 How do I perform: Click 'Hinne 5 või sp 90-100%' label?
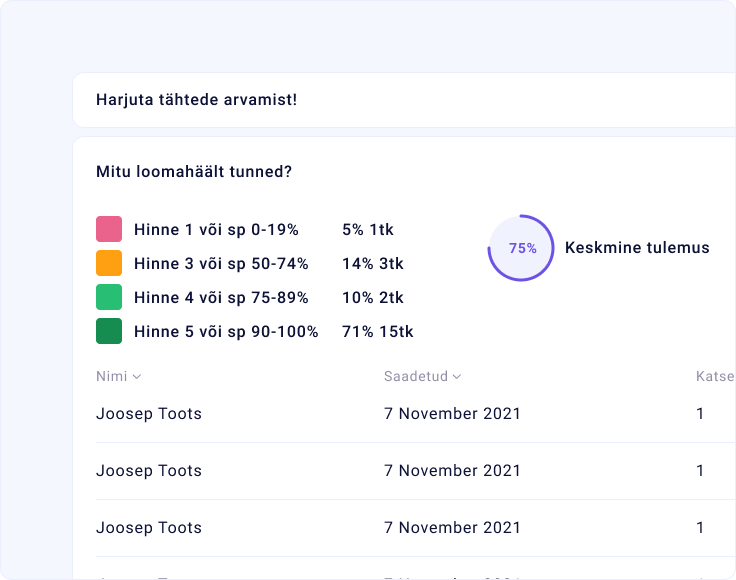click(x=226, y=332)
